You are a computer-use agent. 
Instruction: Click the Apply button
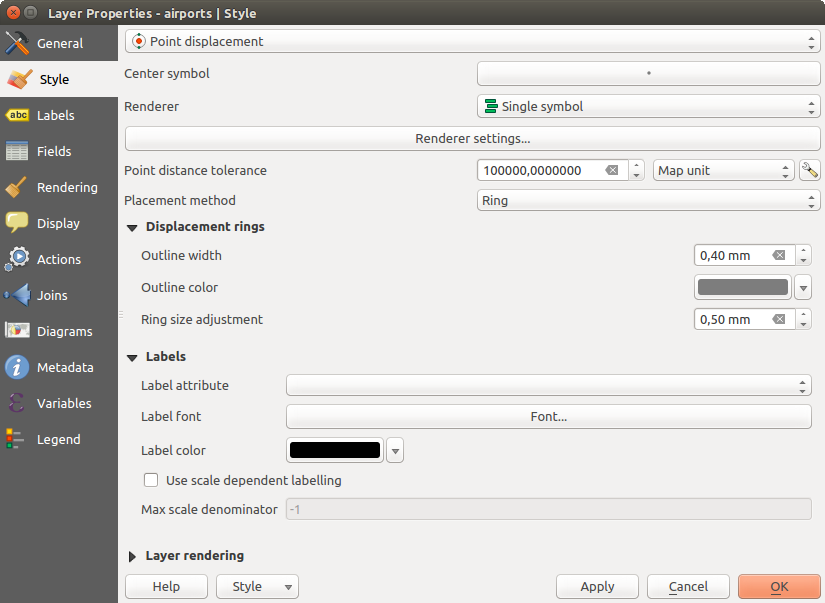pyautogui.click(x=597, y=587)
